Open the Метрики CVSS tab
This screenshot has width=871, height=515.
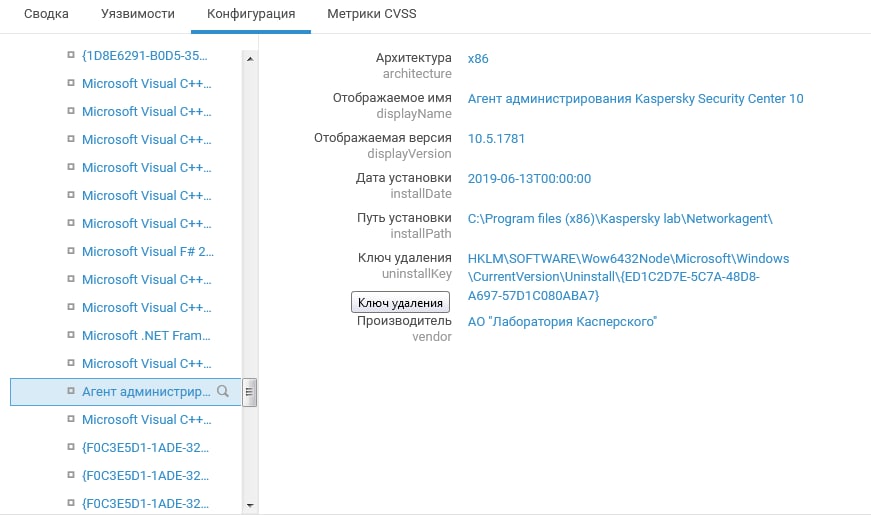(372, 14)
